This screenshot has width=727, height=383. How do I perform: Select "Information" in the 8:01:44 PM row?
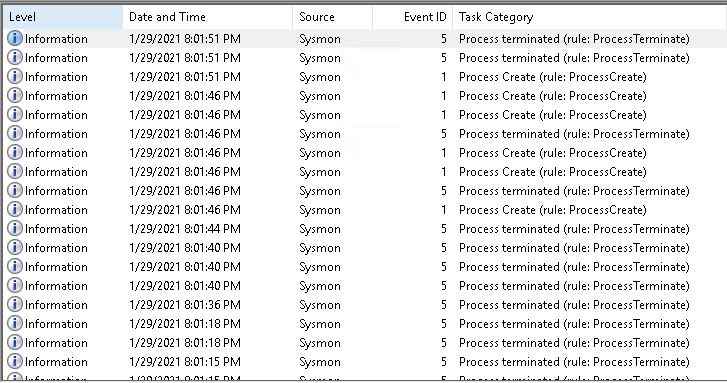56,229
